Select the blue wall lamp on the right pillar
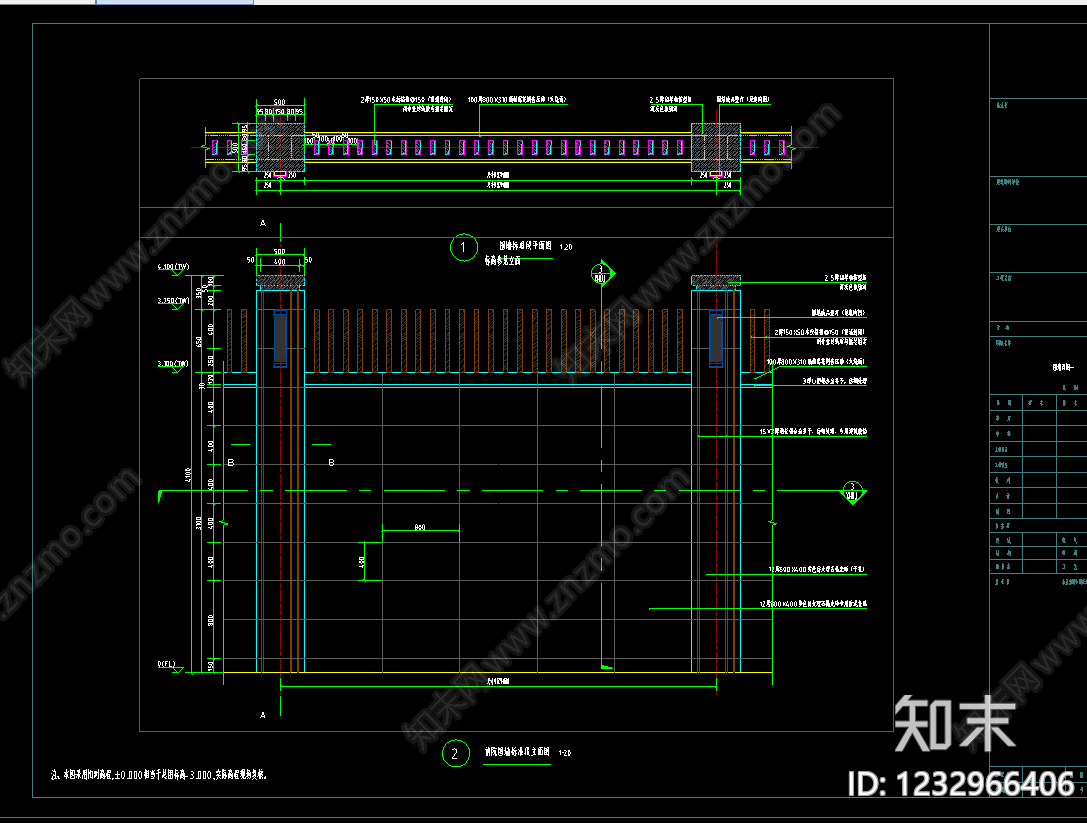This screenshot has height=823, width=1087. pos(716,338)
